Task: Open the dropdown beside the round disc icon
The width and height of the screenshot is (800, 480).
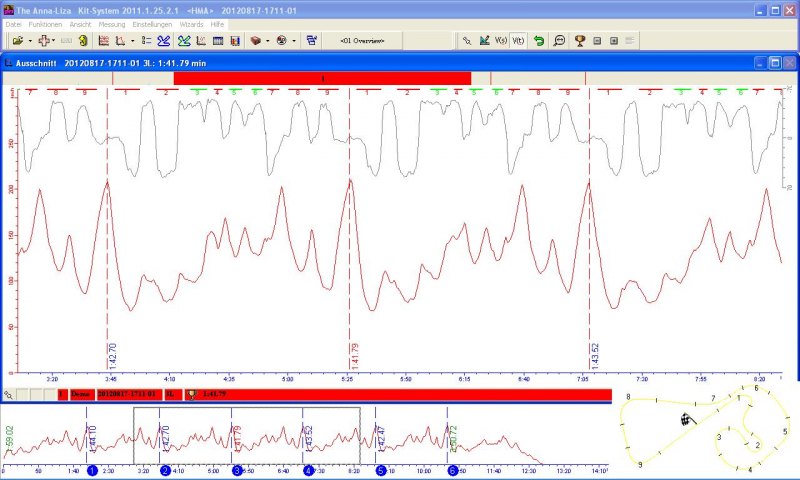Action: pos(293,41)
